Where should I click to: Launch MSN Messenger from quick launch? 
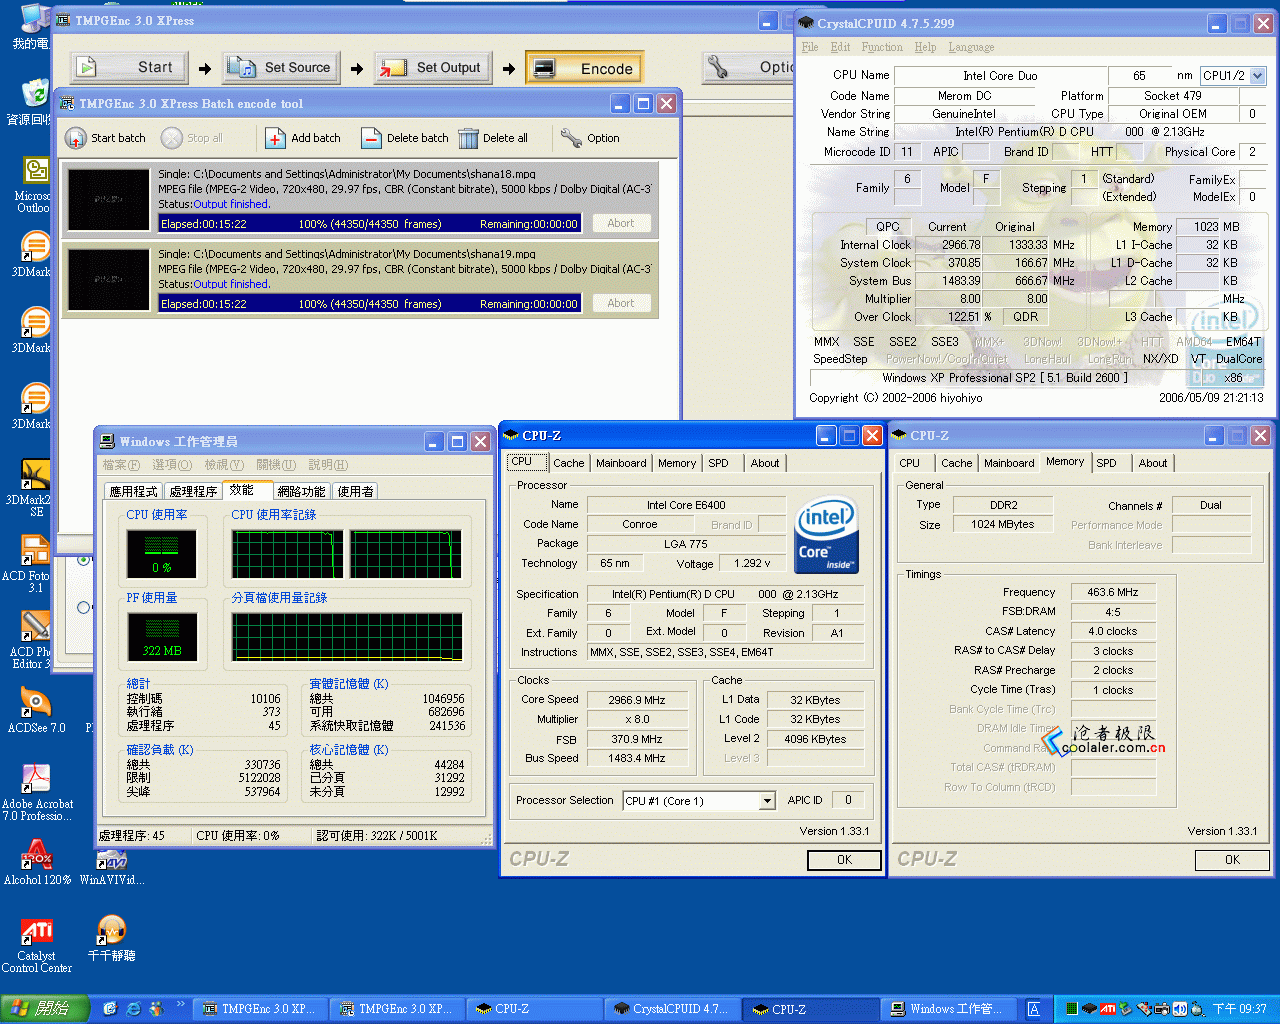coord(157,1009)
